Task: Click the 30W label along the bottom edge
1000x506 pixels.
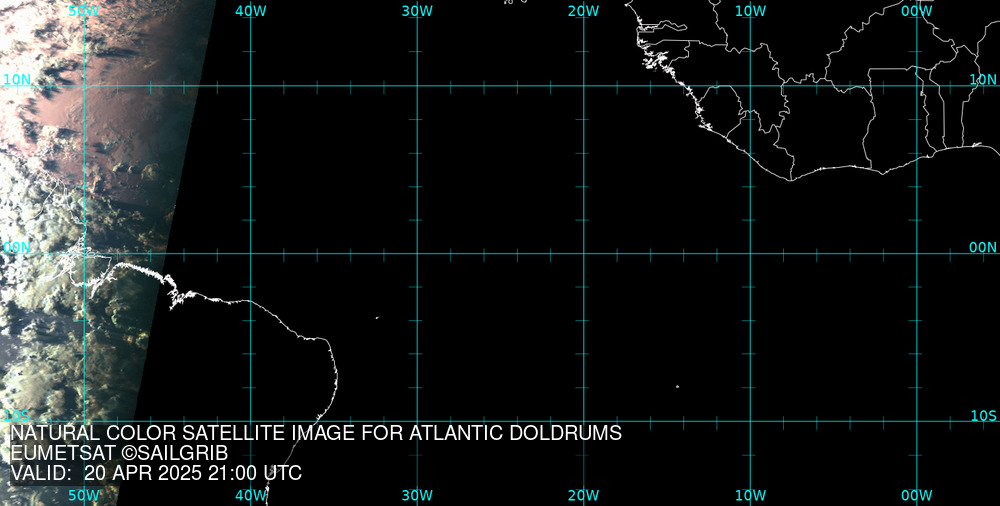Action: (x=417, y=495)
